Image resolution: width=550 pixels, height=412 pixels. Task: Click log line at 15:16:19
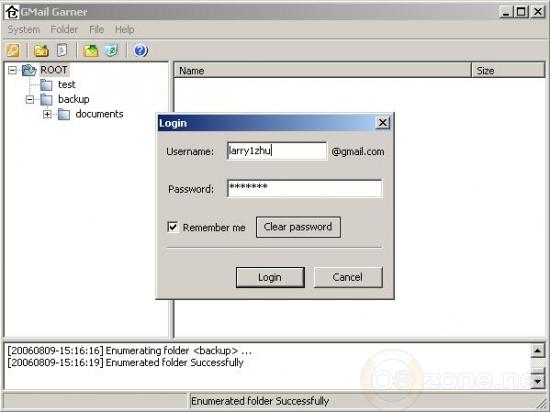[125, 363]
